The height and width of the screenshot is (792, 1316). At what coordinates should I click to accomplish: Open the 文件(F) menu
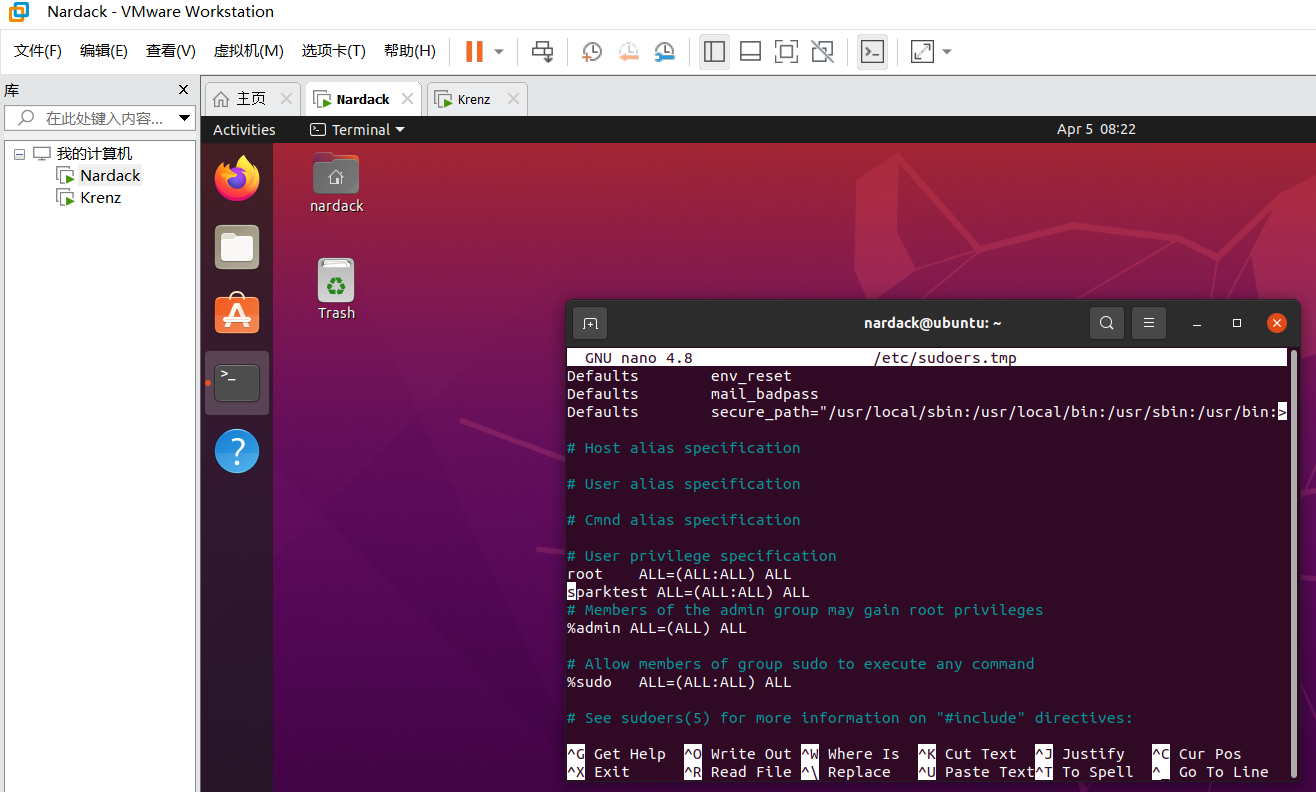click(x=38, y=51)
